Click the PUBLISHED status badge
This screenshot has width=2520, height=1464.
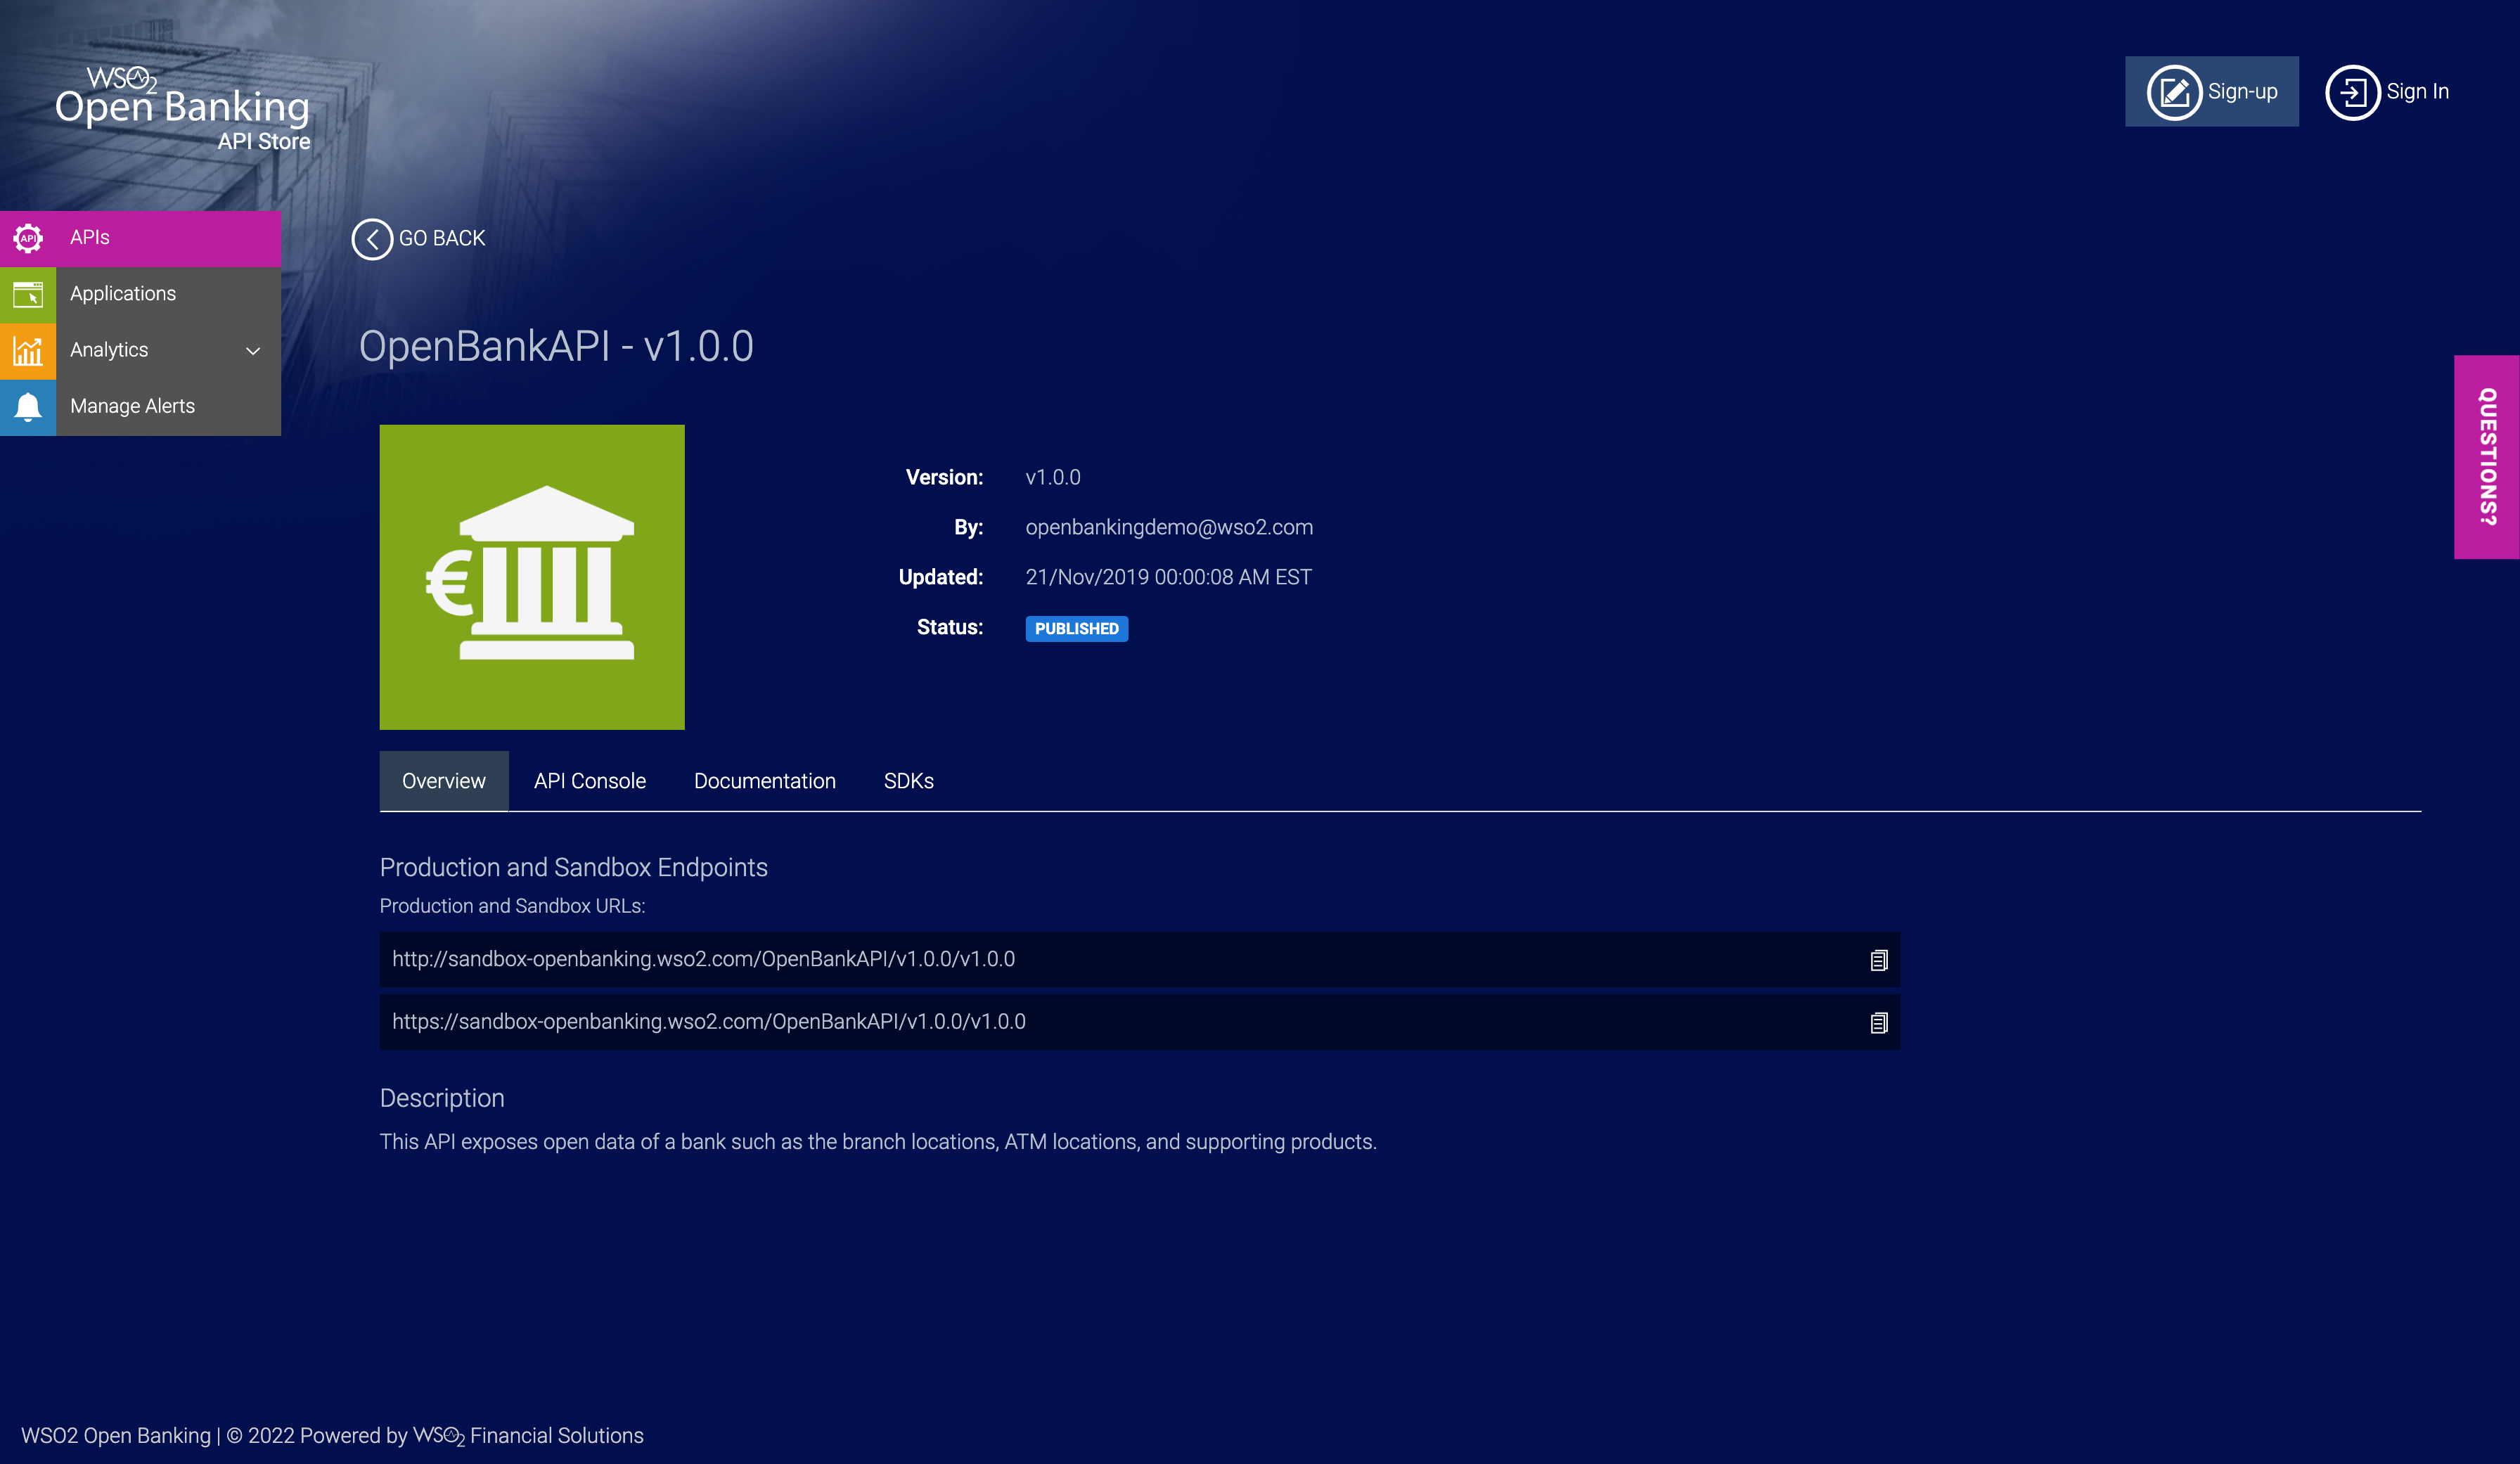pos(1076,628)
